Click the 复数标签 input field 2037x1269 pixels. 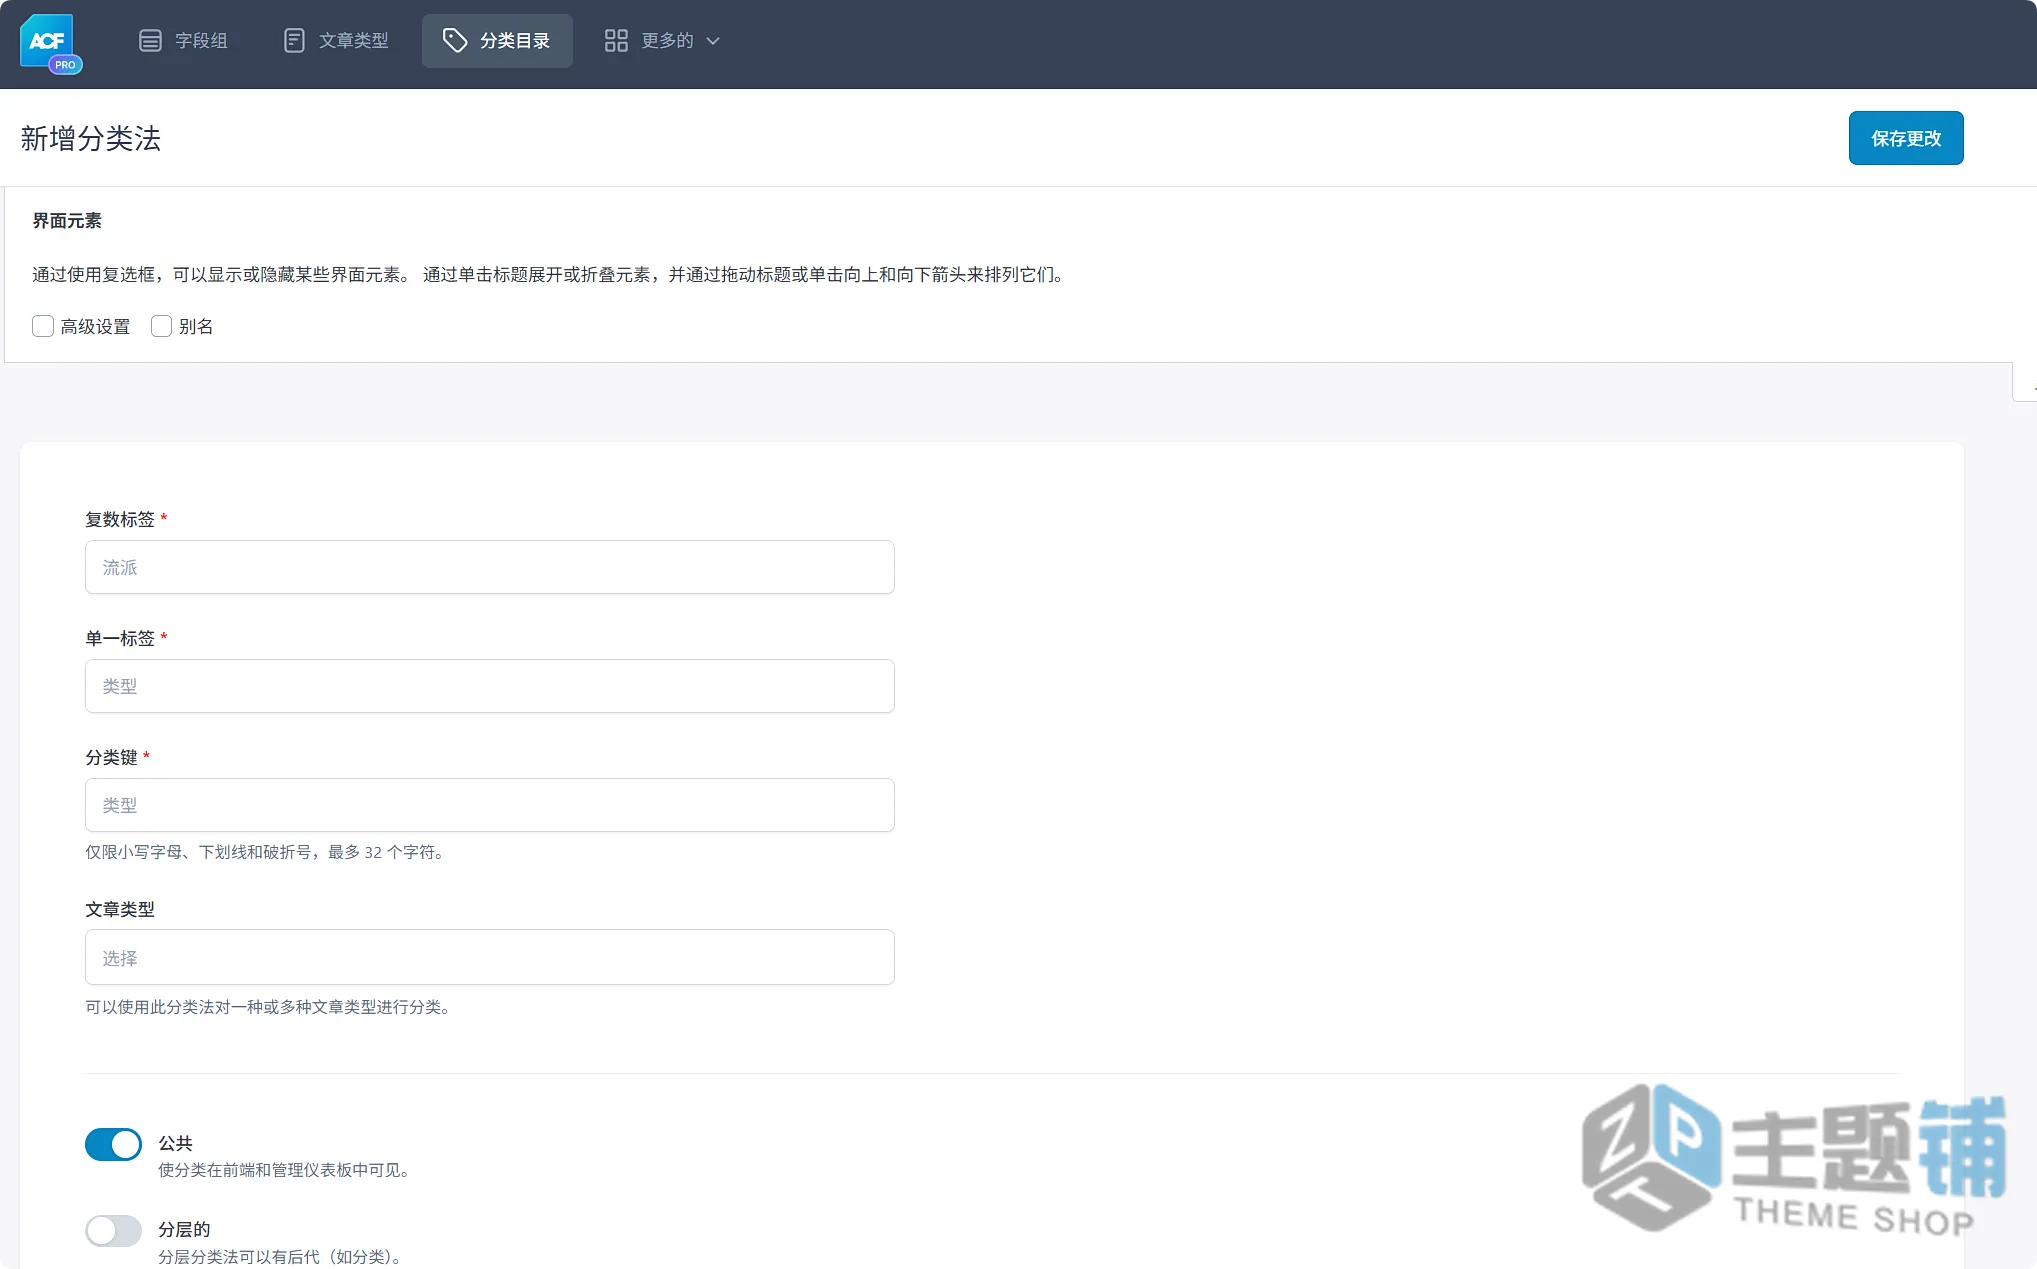click(490, 567)
